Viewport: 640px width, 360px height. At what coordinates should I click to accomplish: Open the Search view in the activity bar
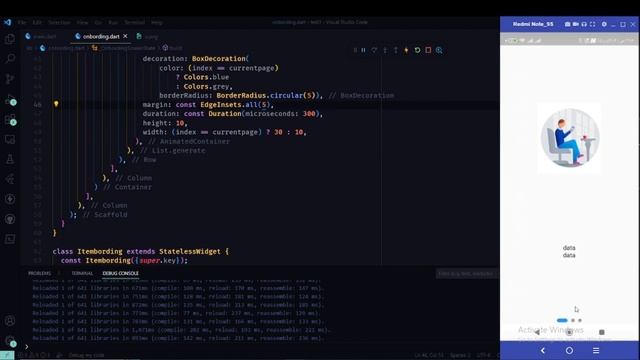(10, 58)
